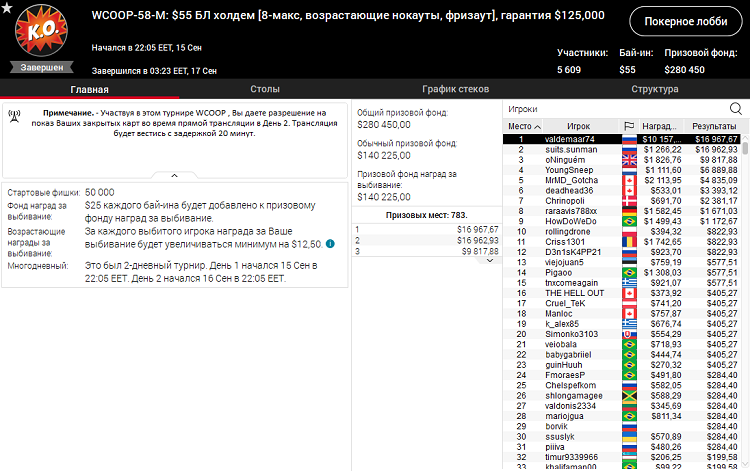Click the Призовых мест: 783. heading
This screenshot has width=750, height=471.
pos(426,215)
